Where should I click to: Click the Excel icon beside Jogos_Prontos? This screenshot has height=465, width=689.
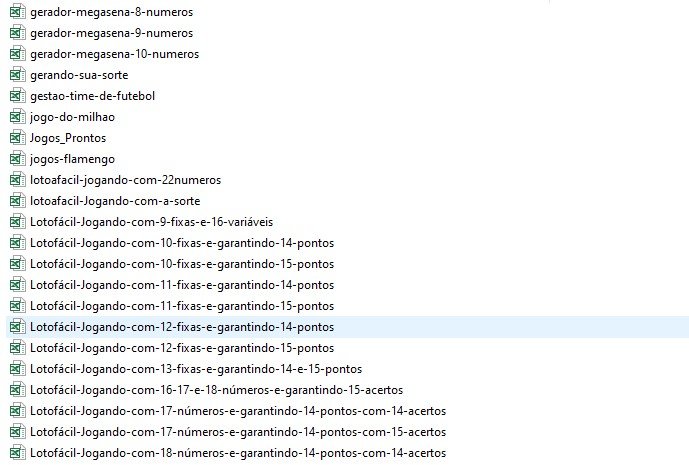coord(18,138)
